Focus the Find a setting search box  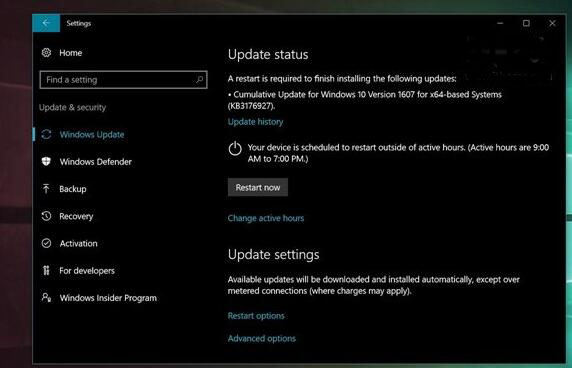click(123, 80)
